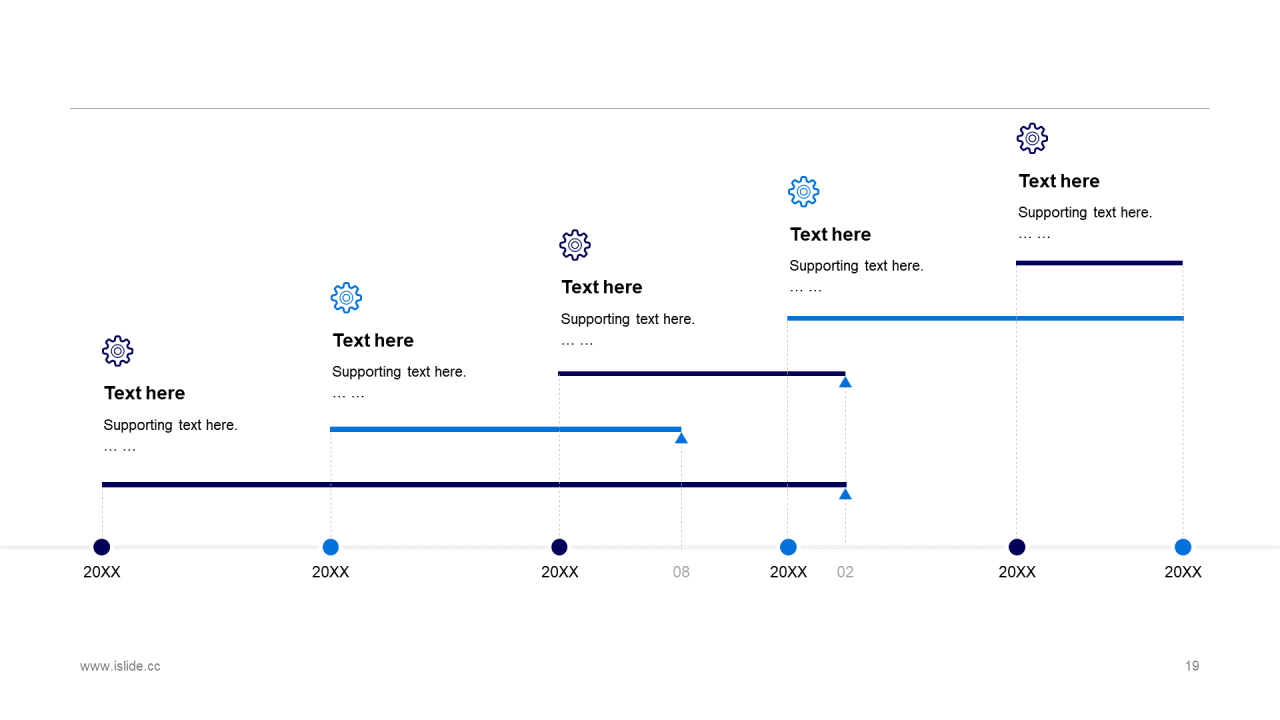Click the middle navy gear icon
1280x720 pixels.
[x=575, y=245]
